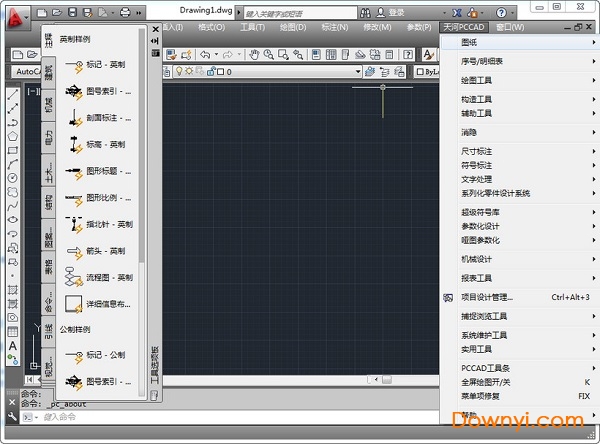Select the Table tool in draw toolbar
The image size is (600, 444).
tap(13, 331)
